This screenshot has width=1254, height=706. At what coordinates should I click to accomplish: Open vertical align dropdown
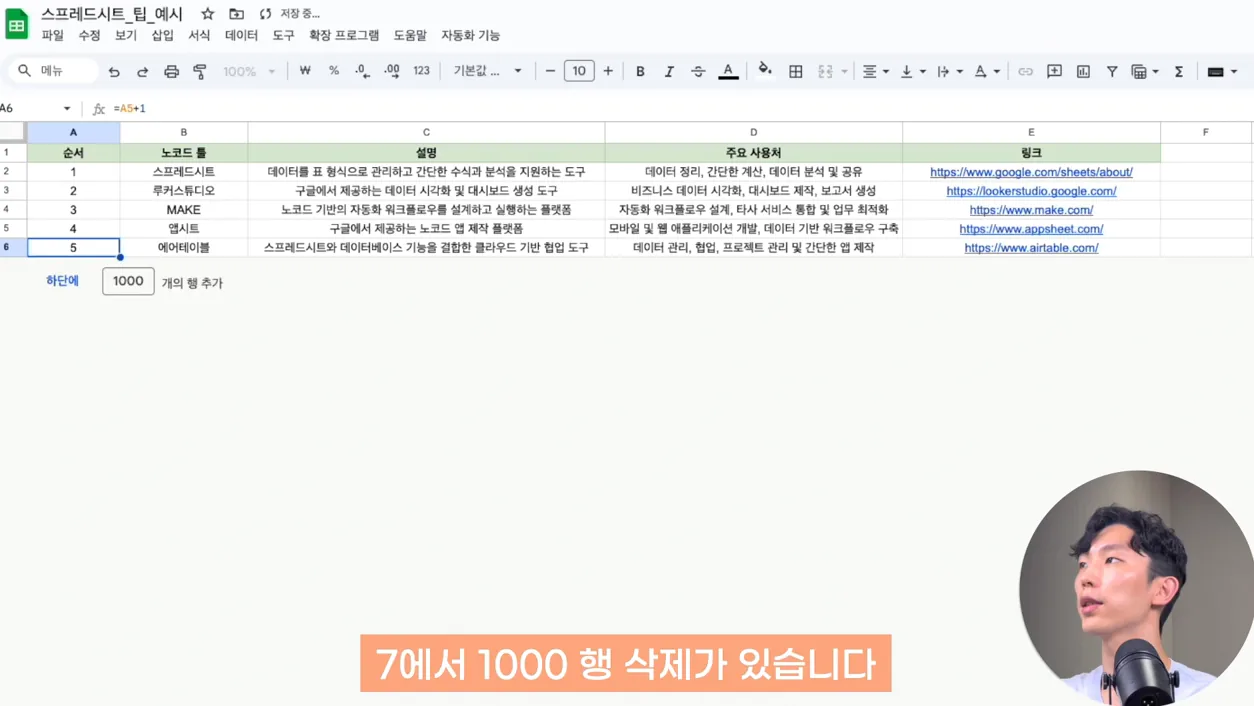click(x=912, y=72)
